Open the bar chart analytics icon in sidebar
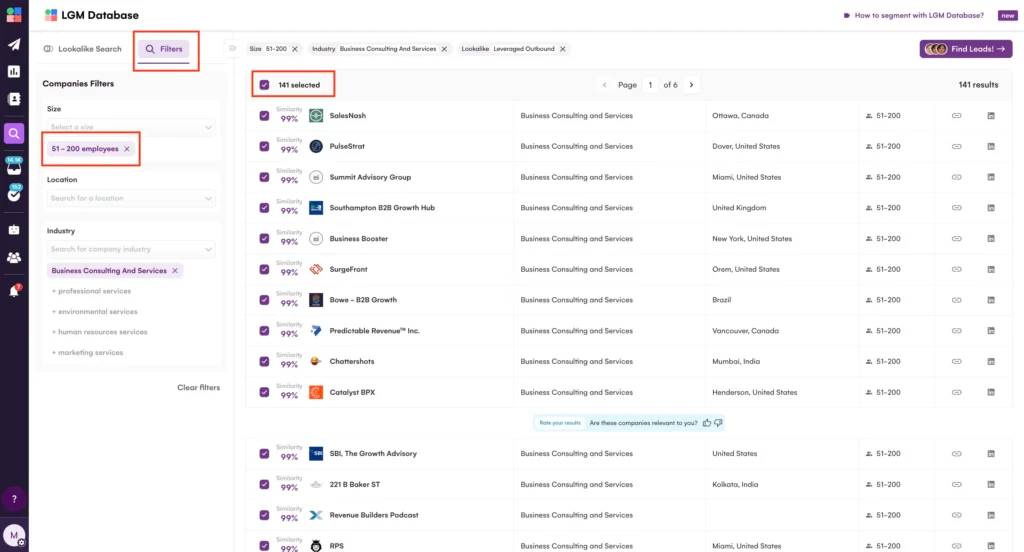This screenshot has height=552, width=1024. [x=14, y=72]
